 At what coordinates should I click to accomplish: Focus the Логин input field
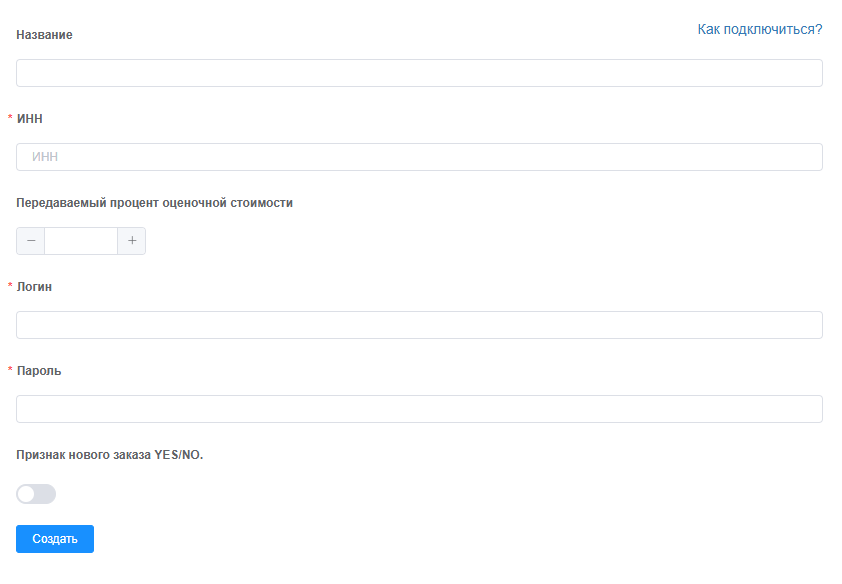419,325
